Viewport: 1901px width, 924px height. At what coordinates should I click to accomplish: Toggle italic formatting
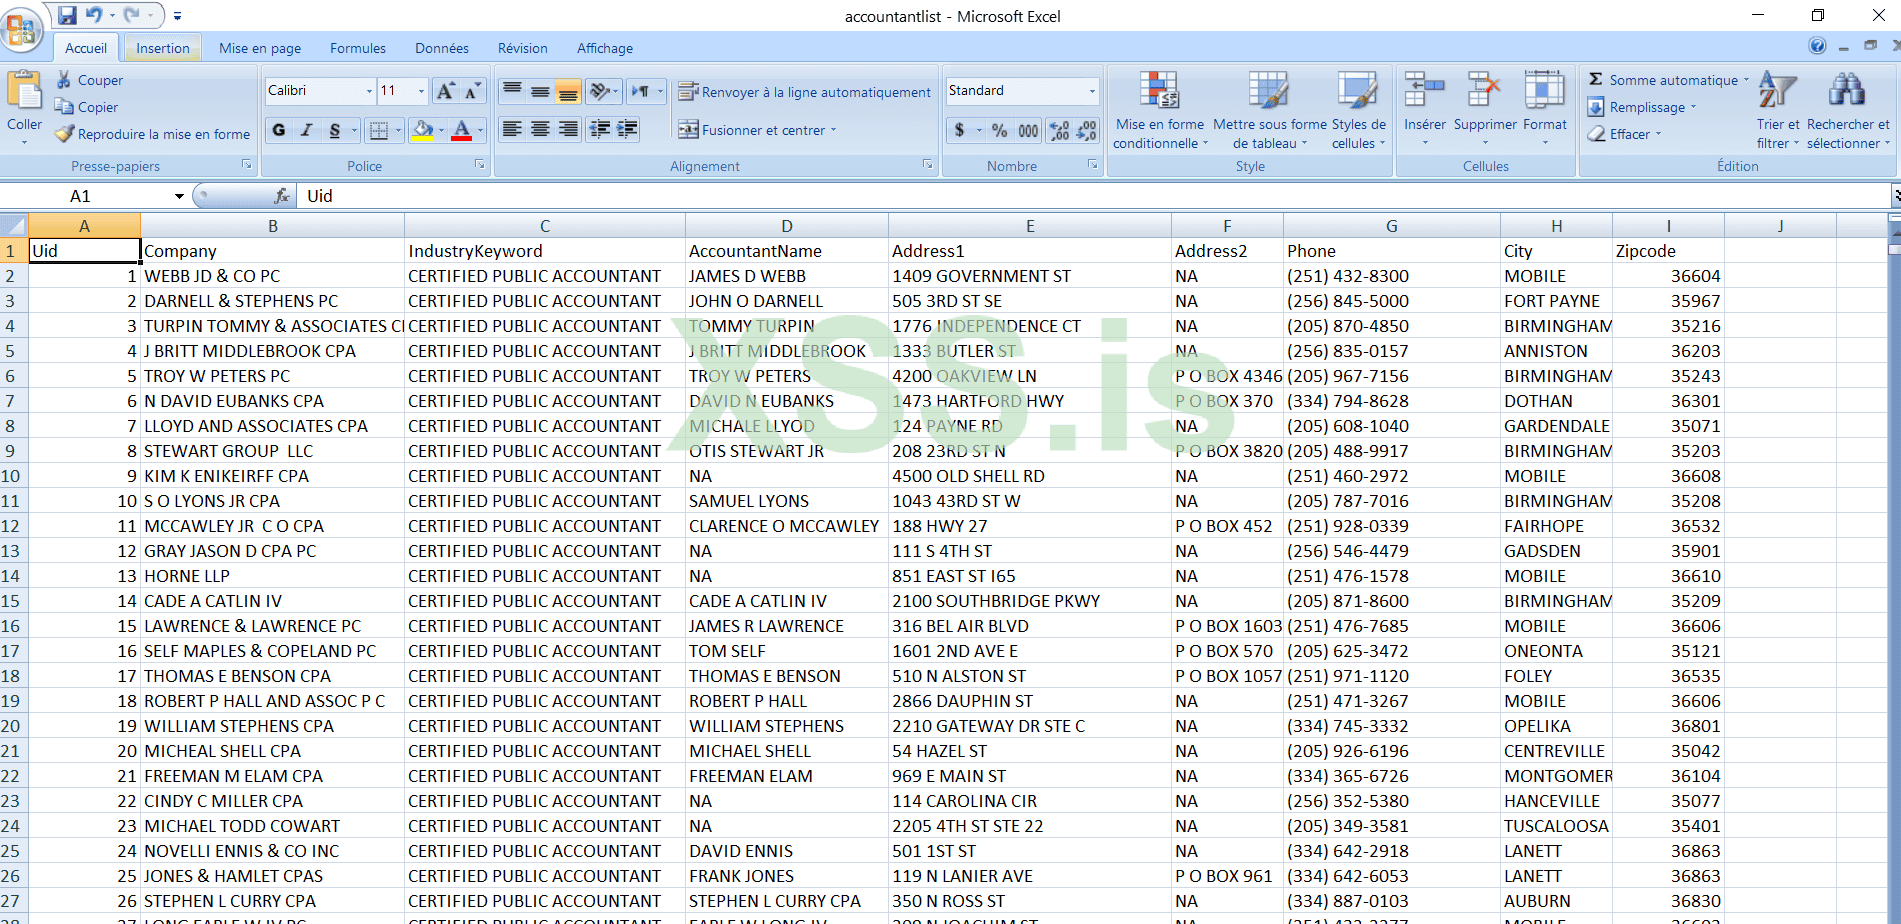307,130
